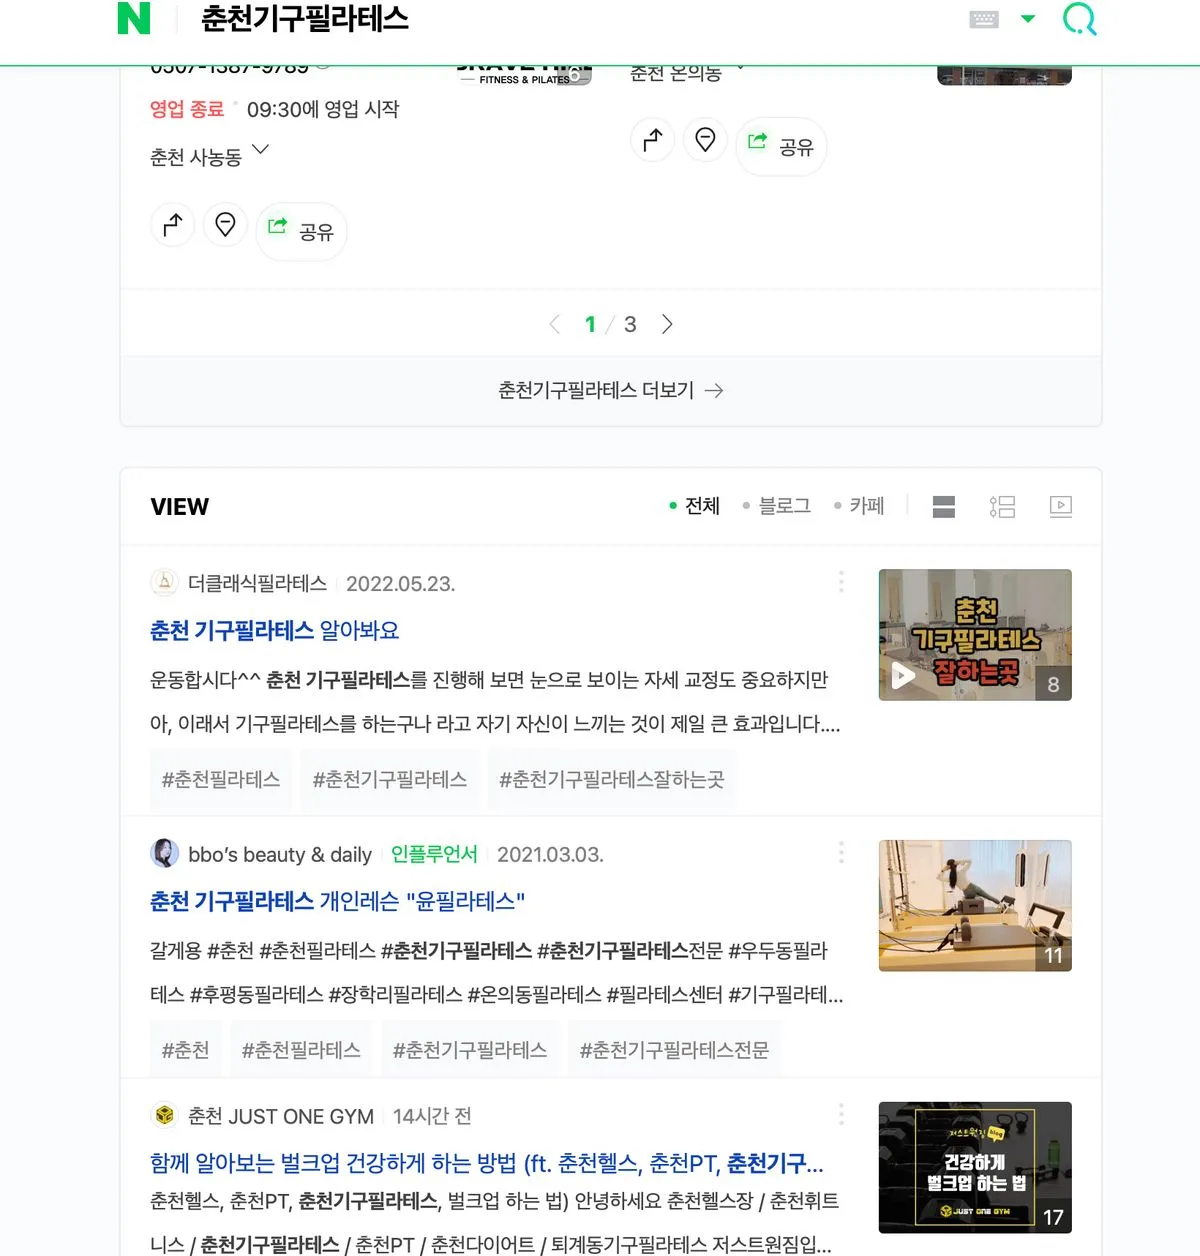Expand the 춘천 사농동 address chevron
This screenshot has height=1256, width=1200.
point(261,150)
